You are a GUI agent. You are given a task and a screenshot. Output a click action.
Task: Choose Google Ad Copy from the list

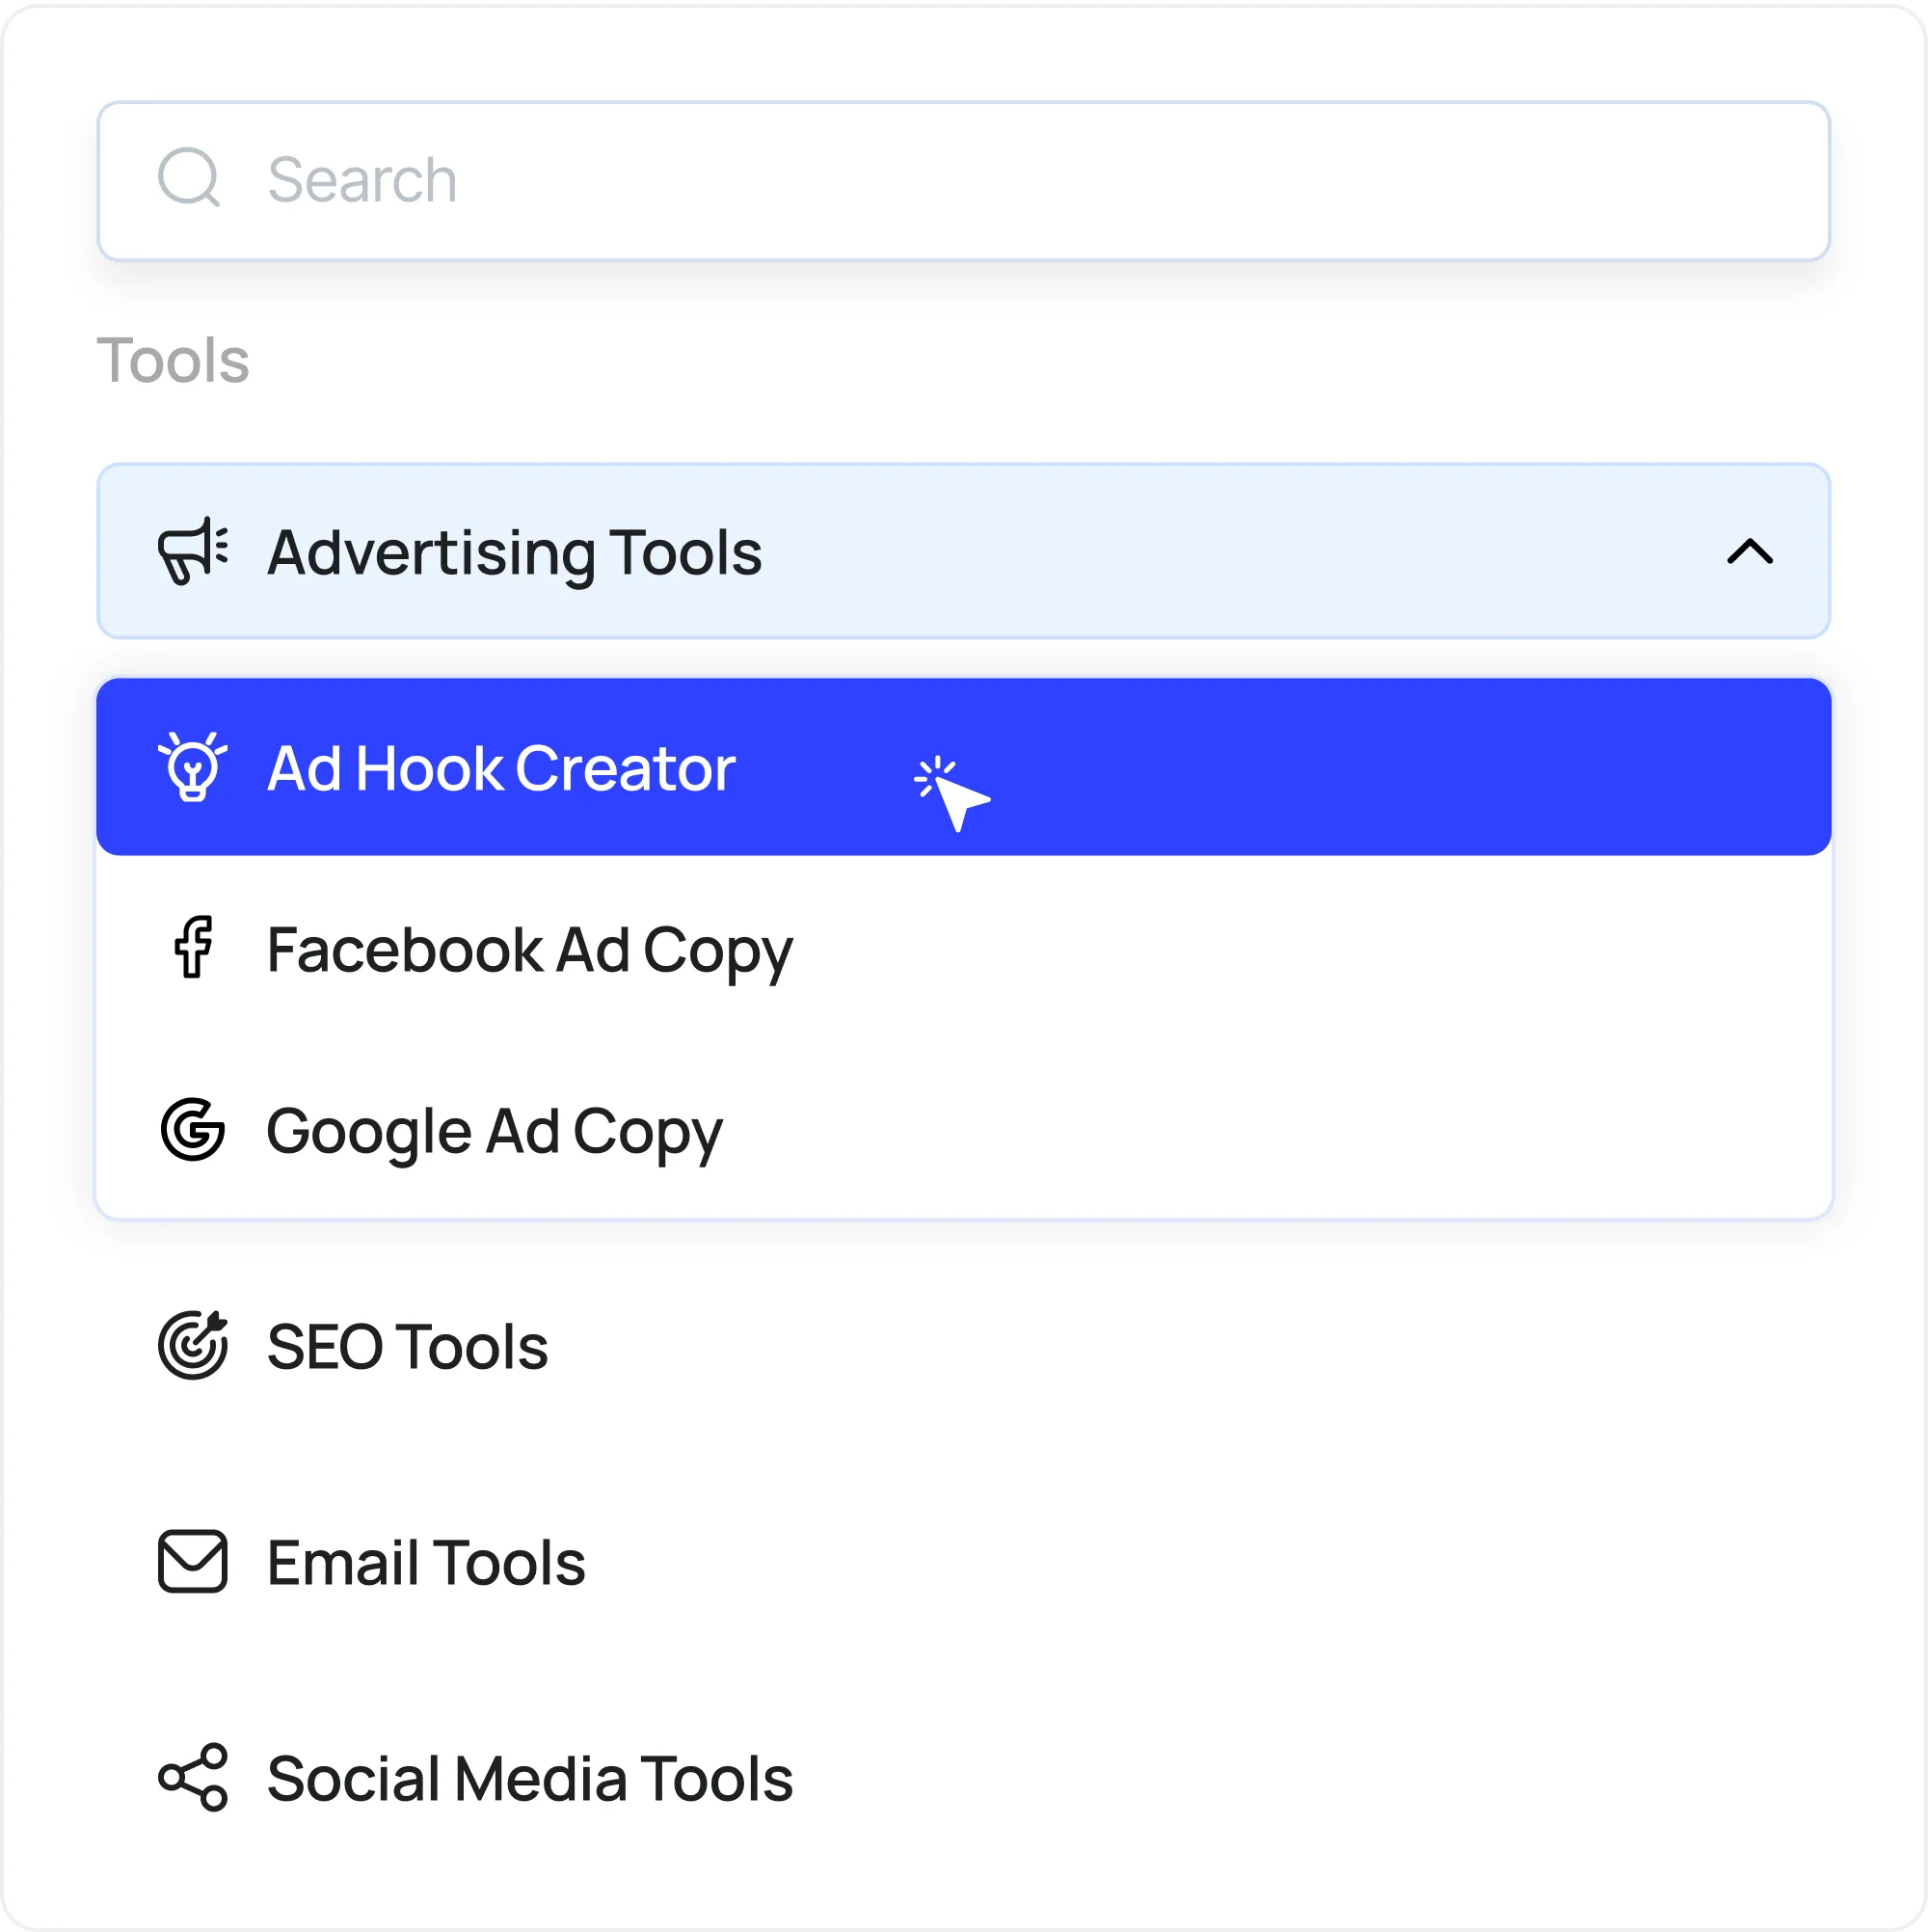[x=494, y=1131]
